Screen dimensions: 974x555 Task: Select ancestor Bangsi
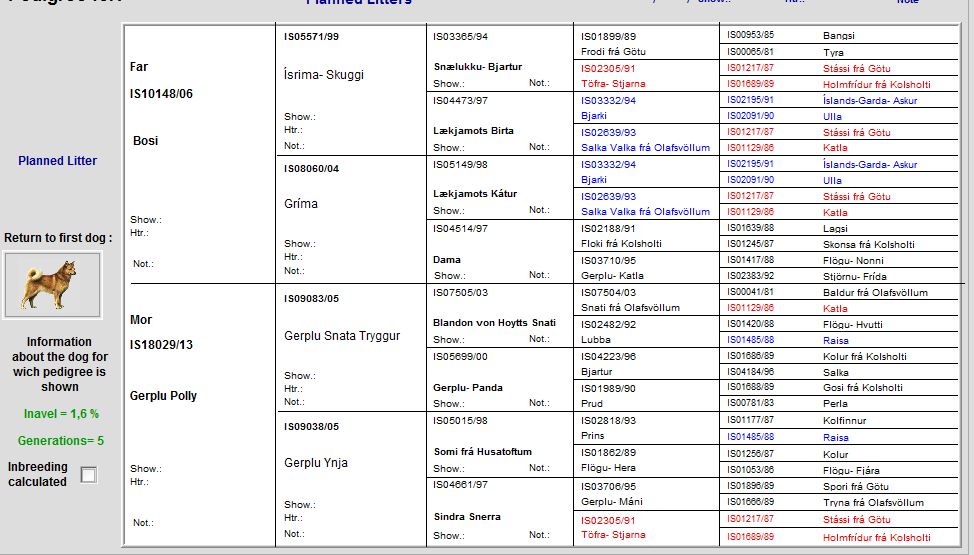(839, 36)
